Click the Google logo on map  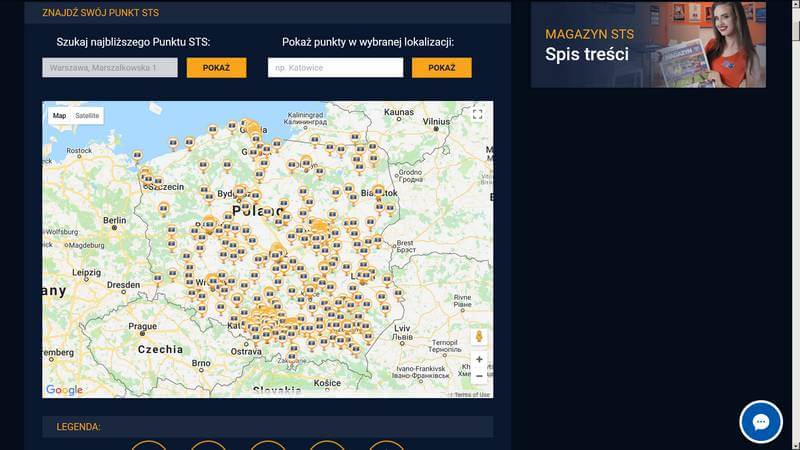64,390
